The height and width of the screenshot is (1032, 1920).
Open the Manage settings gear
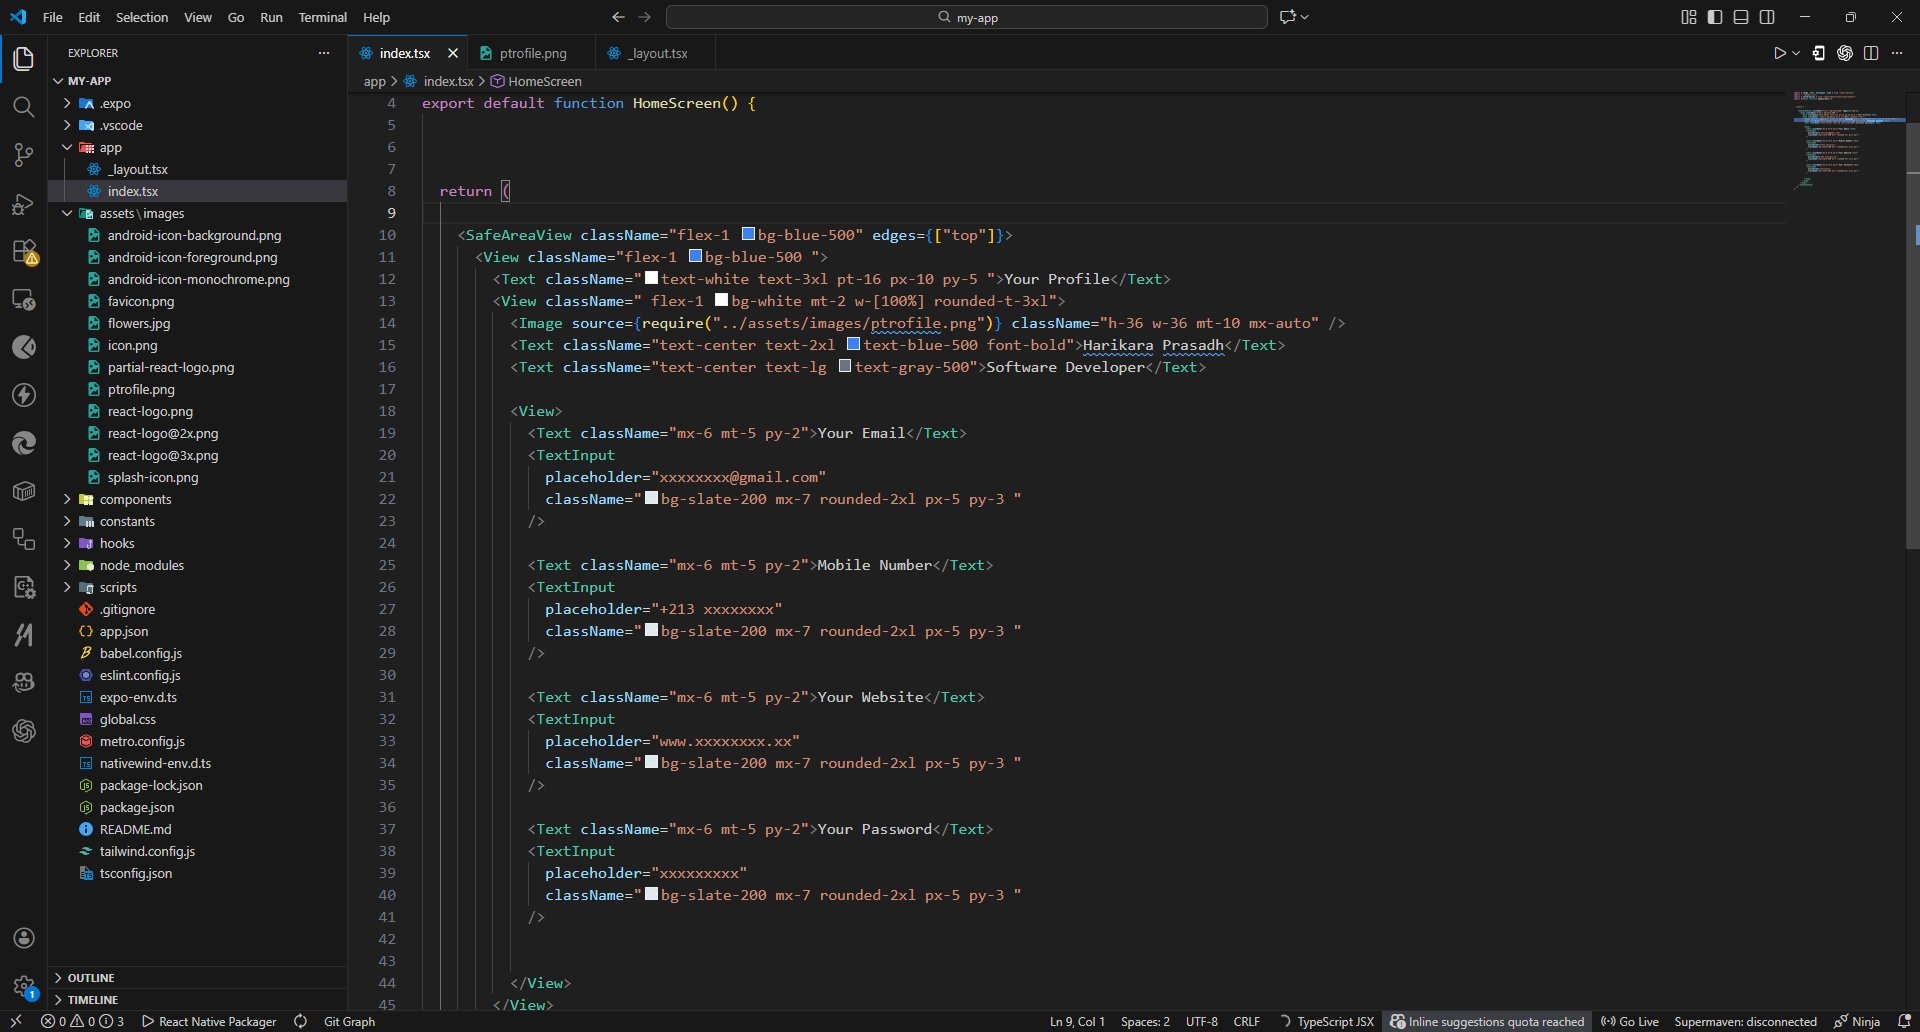pyautogui.click(x=24, y=986)
